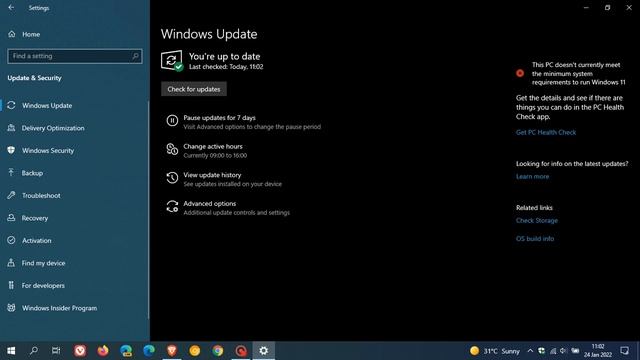The height and width of the screenshot is (360, 640).
Task: Open Edge Beta with badge on taskbar
Action: [x=126, y=351]
